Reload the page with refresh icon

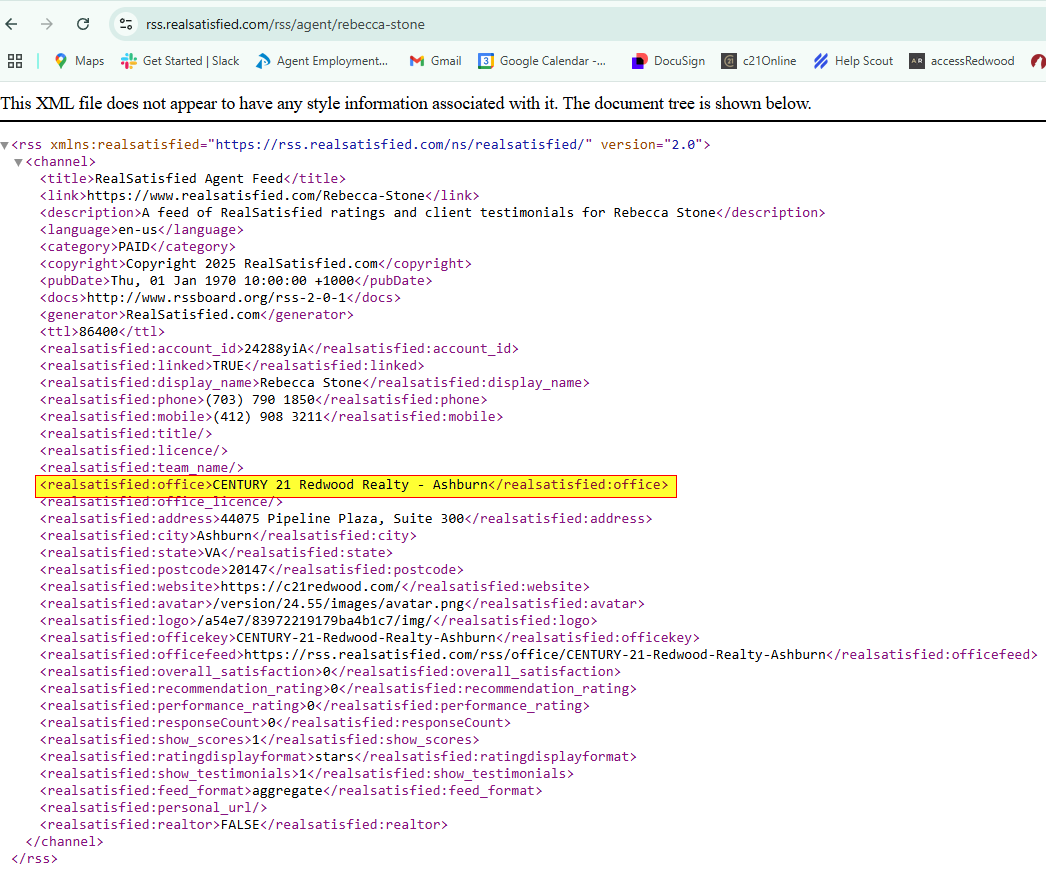[x=83, y=25]
